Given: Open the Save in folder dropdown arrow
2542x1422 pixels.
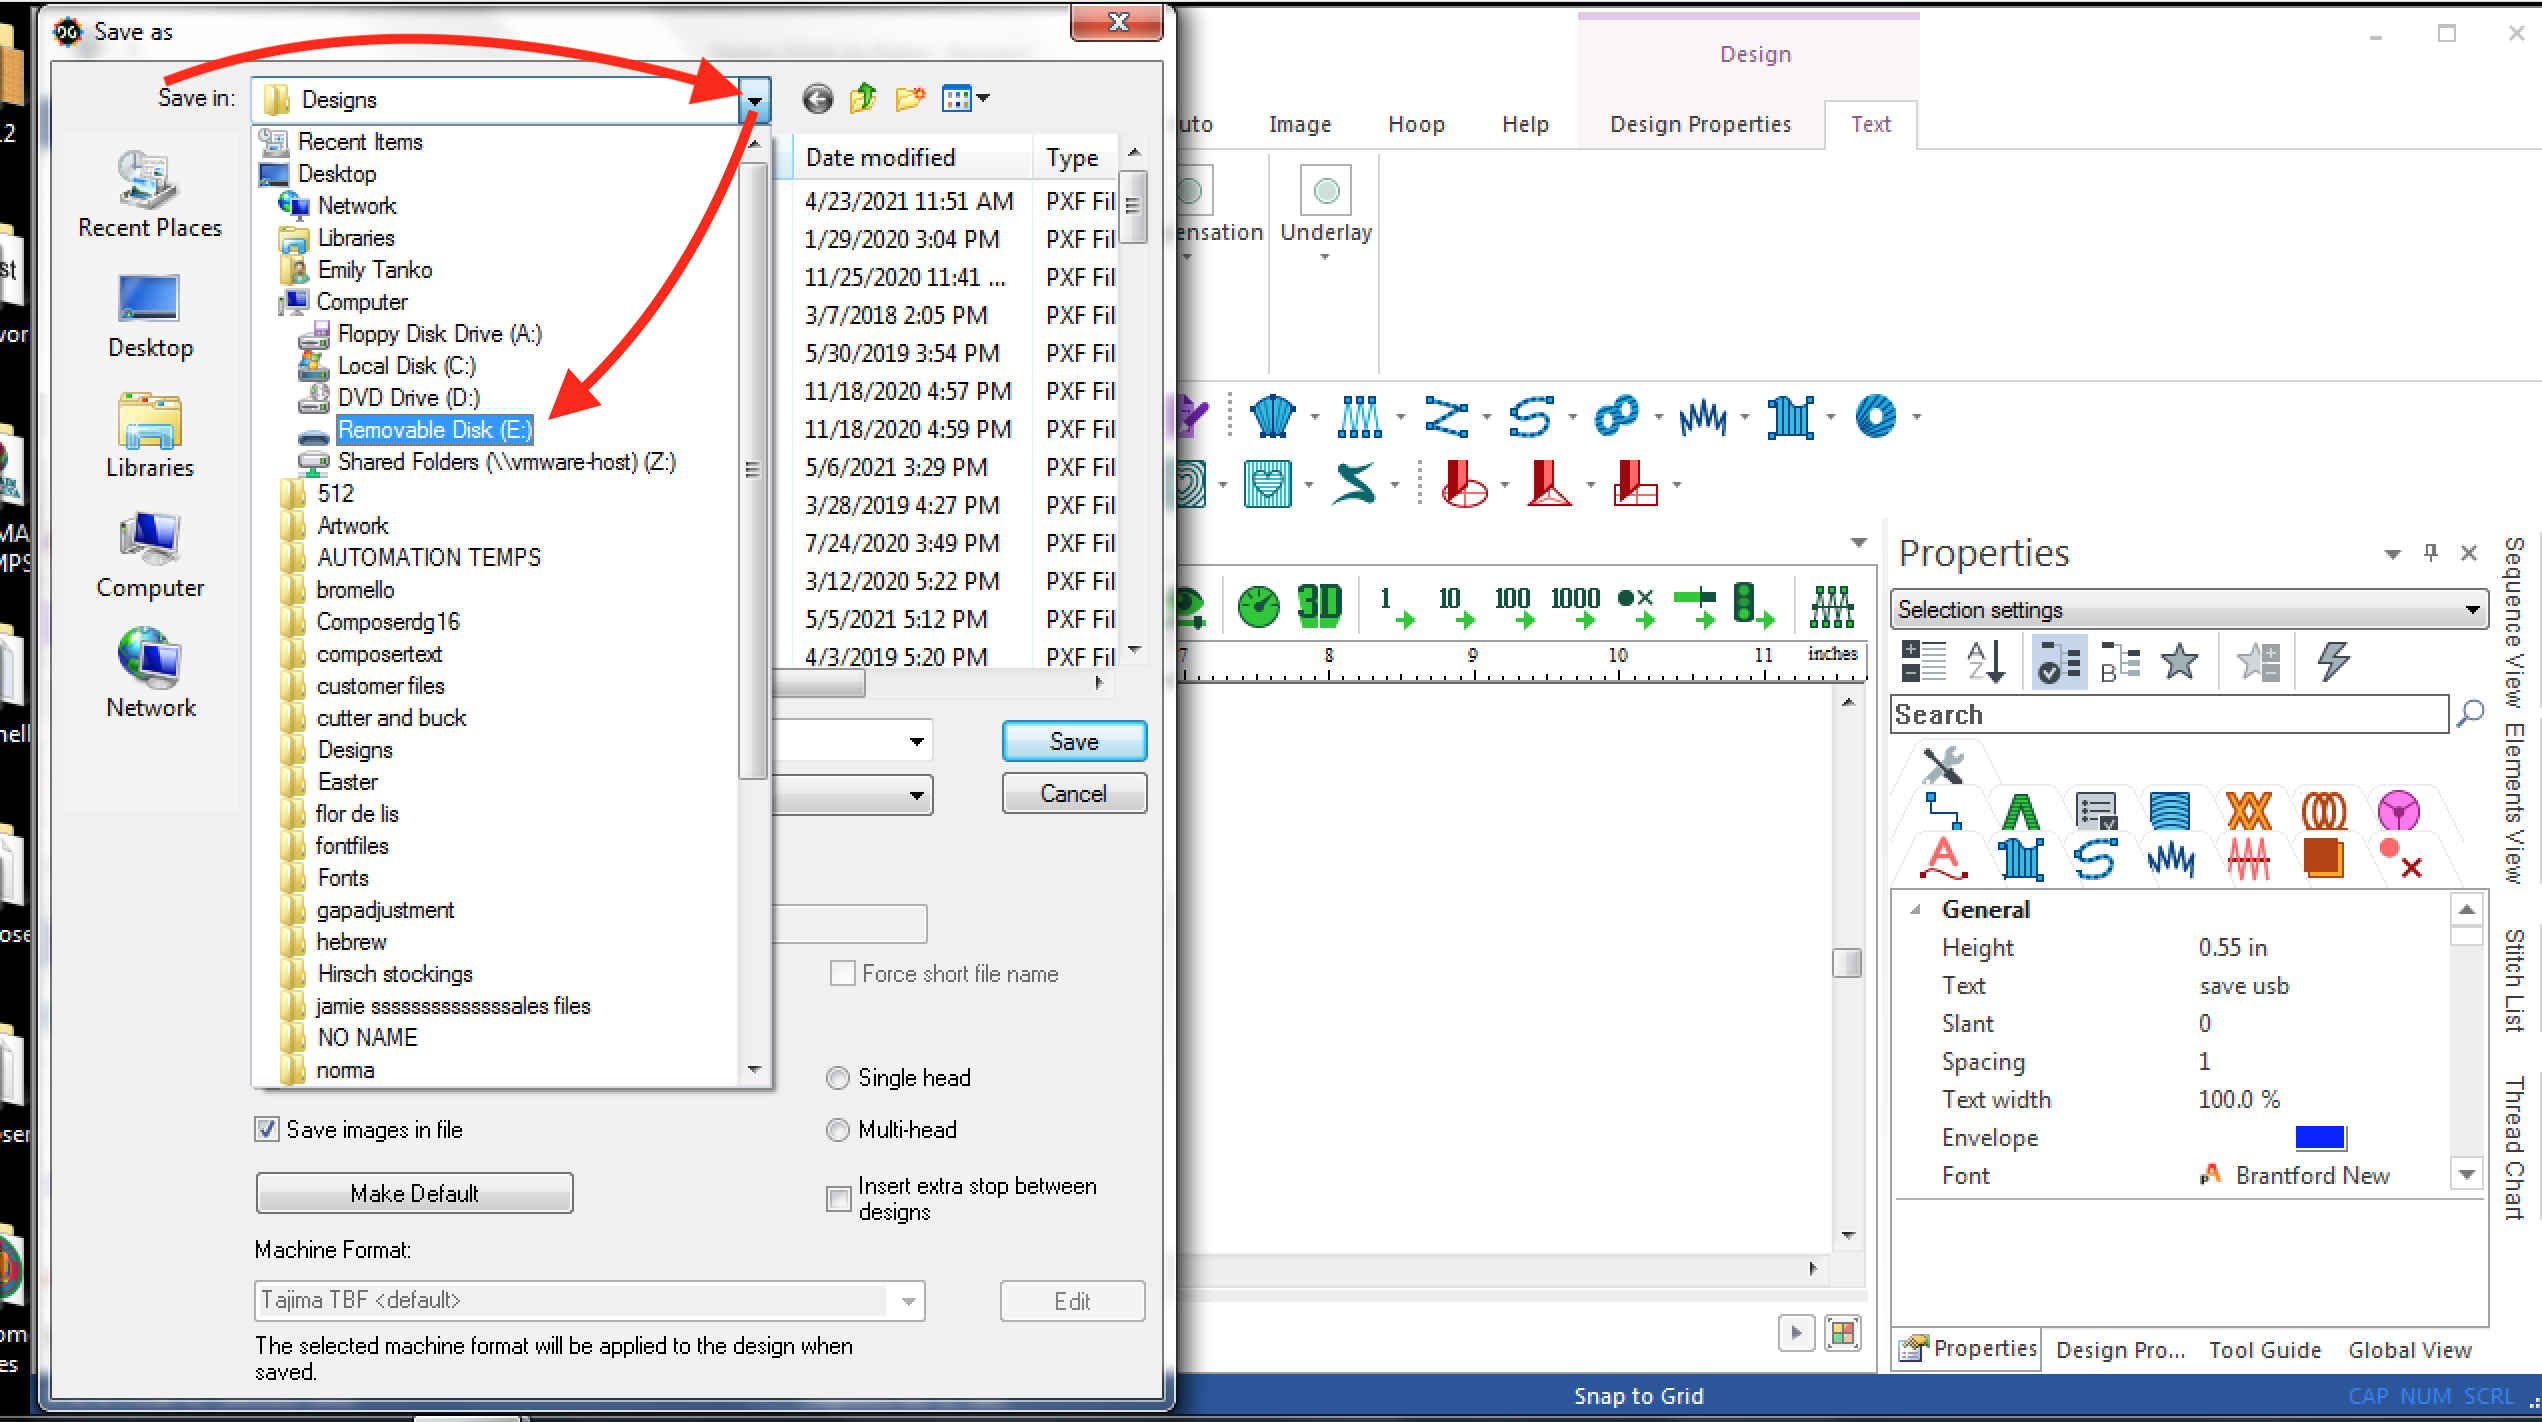Looking at the screenshot, I should click(755, 99).
